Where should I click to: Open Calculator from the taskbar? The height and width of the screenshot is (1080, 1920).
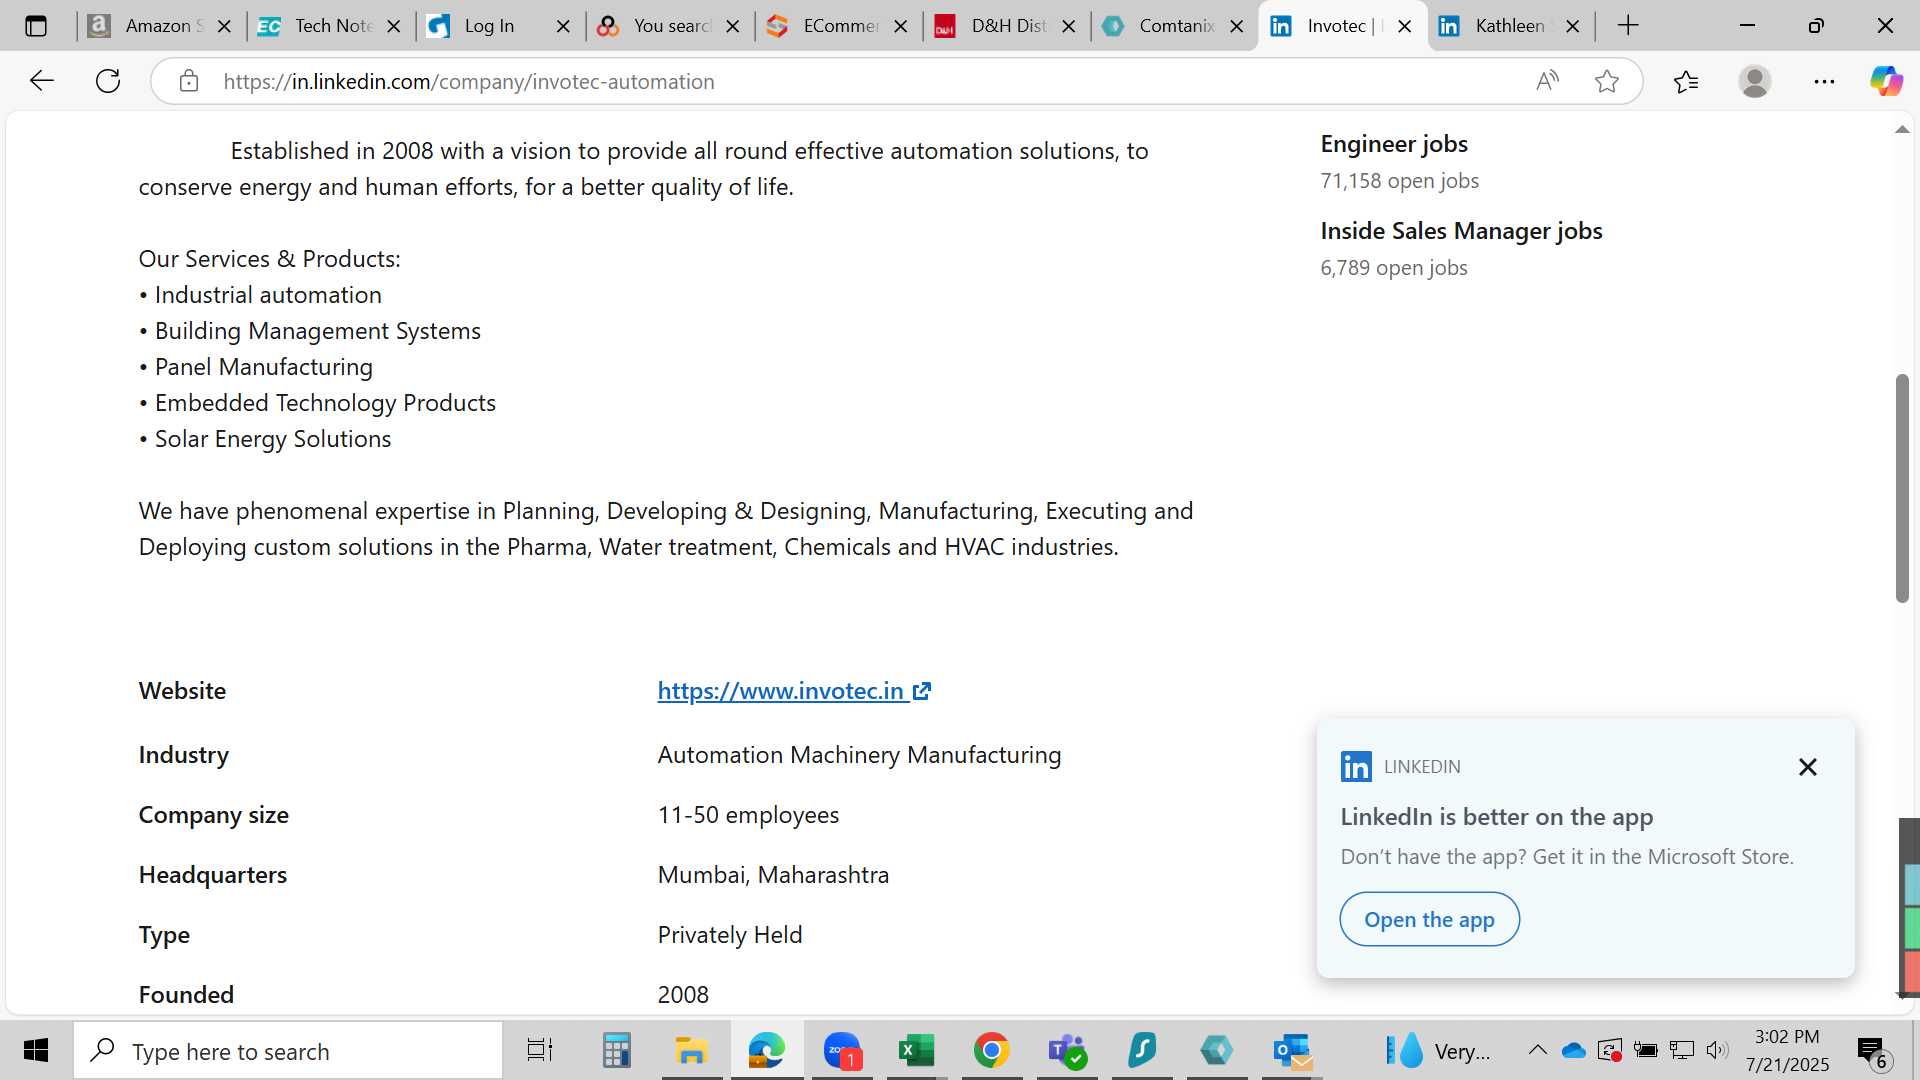point(616,1050)
